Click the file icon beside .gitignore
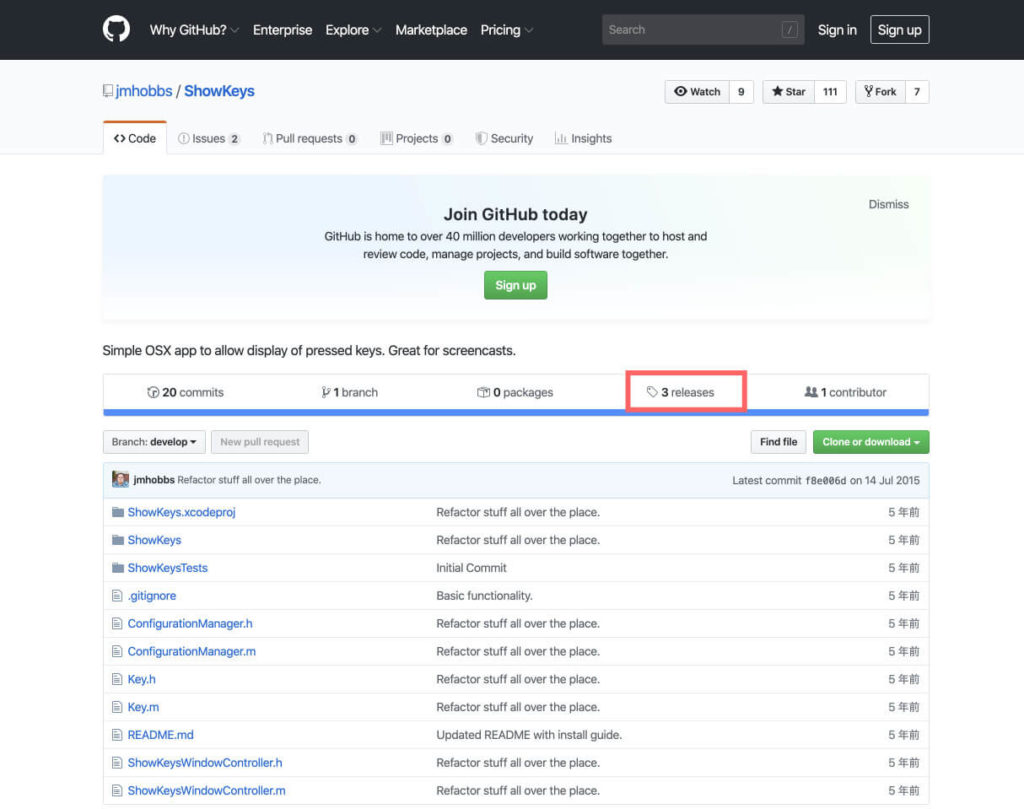The height and width of the screenshot is (809, 1024). tap(117, 595)
